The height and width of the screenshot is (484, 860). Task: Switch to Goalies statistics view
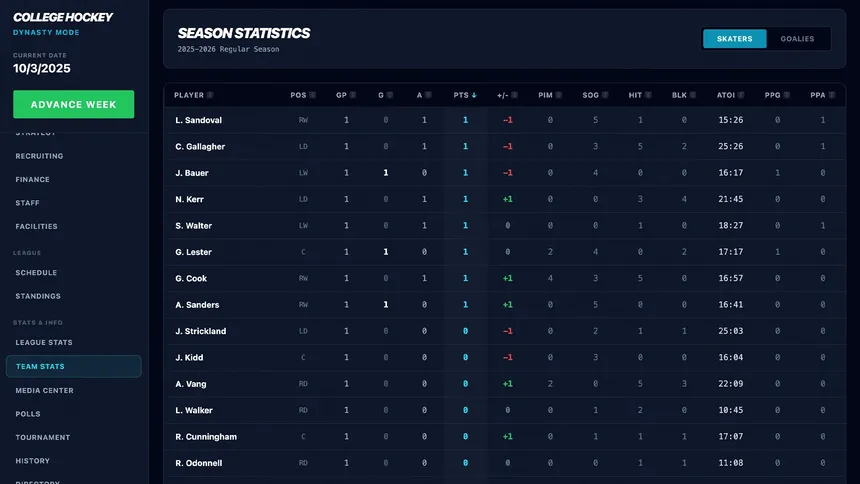[797, 39]
